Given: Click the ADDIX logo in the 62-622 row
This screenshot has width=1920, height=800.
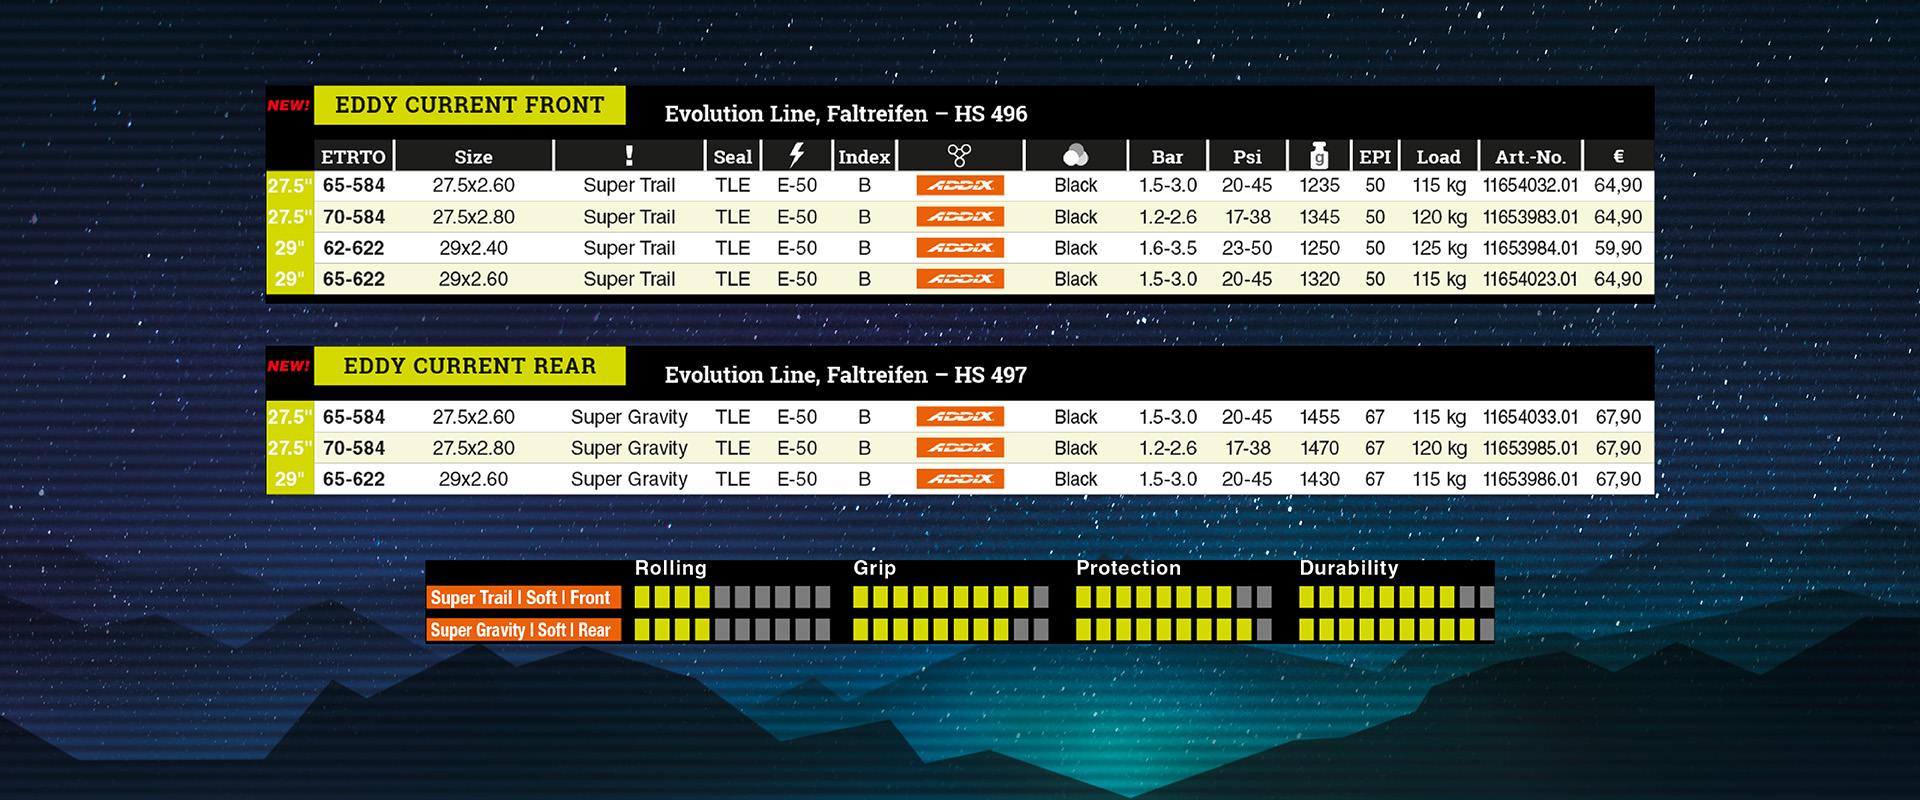Looking at the screenshot, I should (x=960, y=248).
